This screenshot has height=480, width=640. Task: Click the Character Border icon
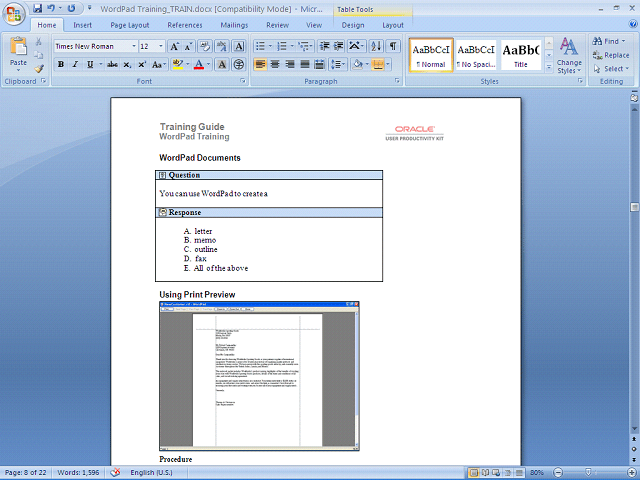click(239, 47)
